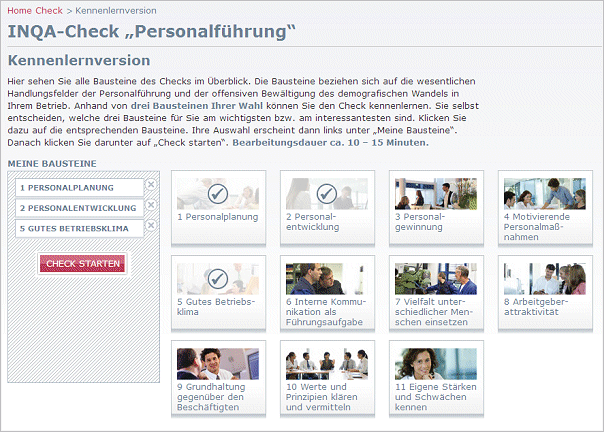Click the Check starten button
The image size is (604, 432).
point(82,264)
